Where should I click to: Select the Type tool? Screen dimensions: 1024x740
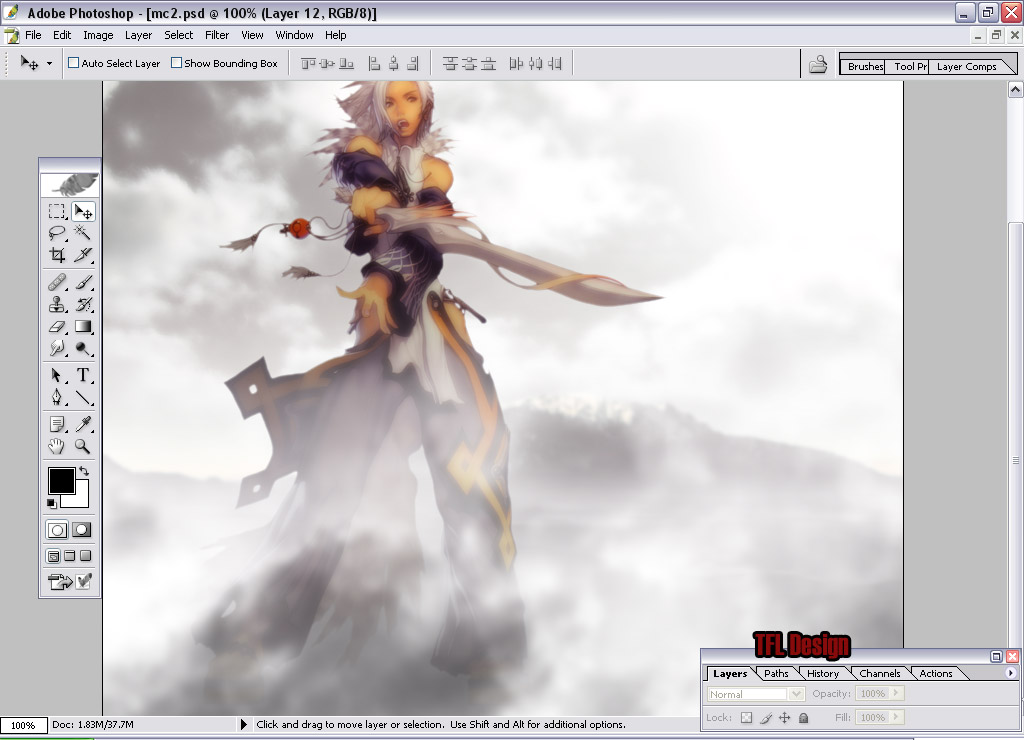coord(83,375)
